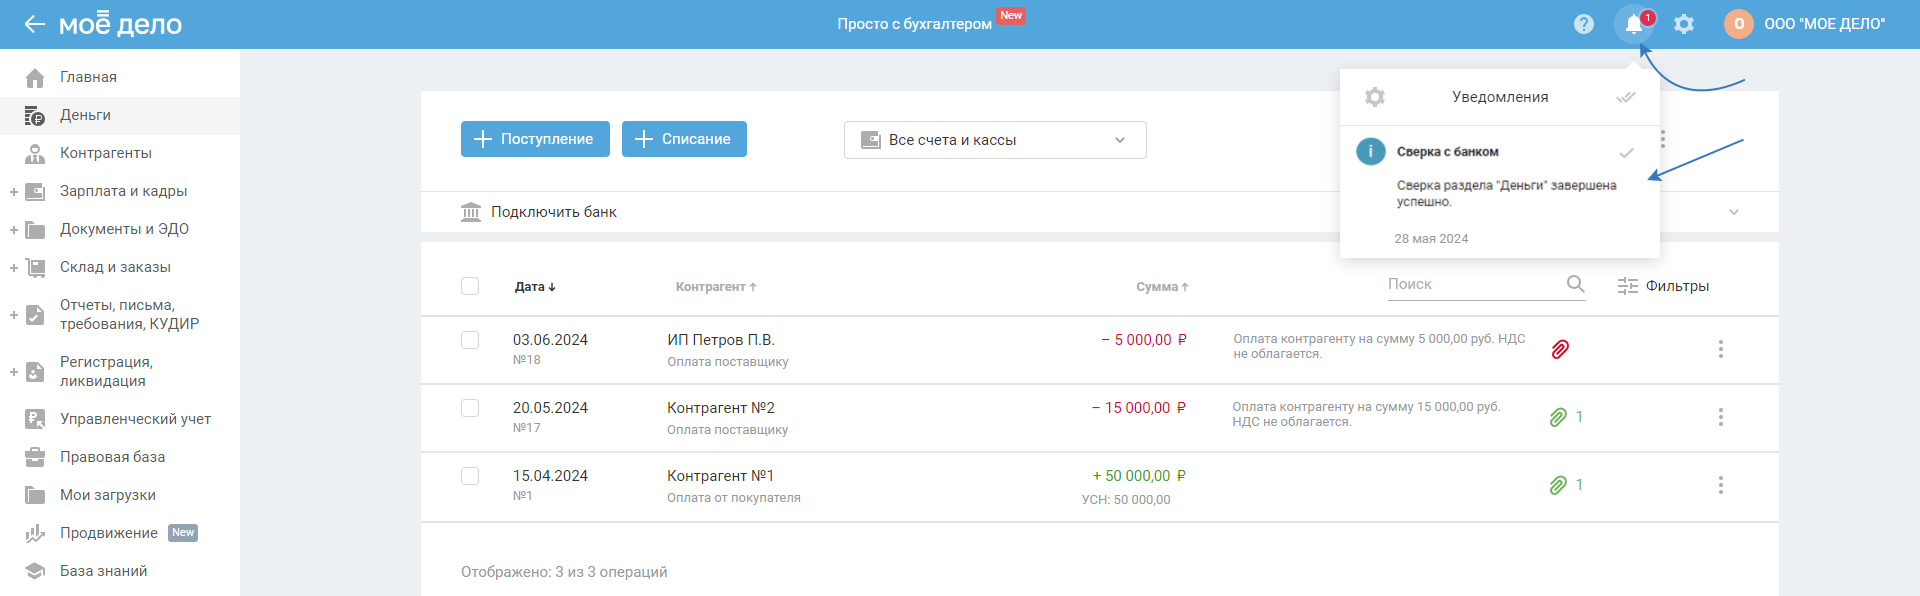
Task: Sort by Контрагент column header
Action: (716, 287)
